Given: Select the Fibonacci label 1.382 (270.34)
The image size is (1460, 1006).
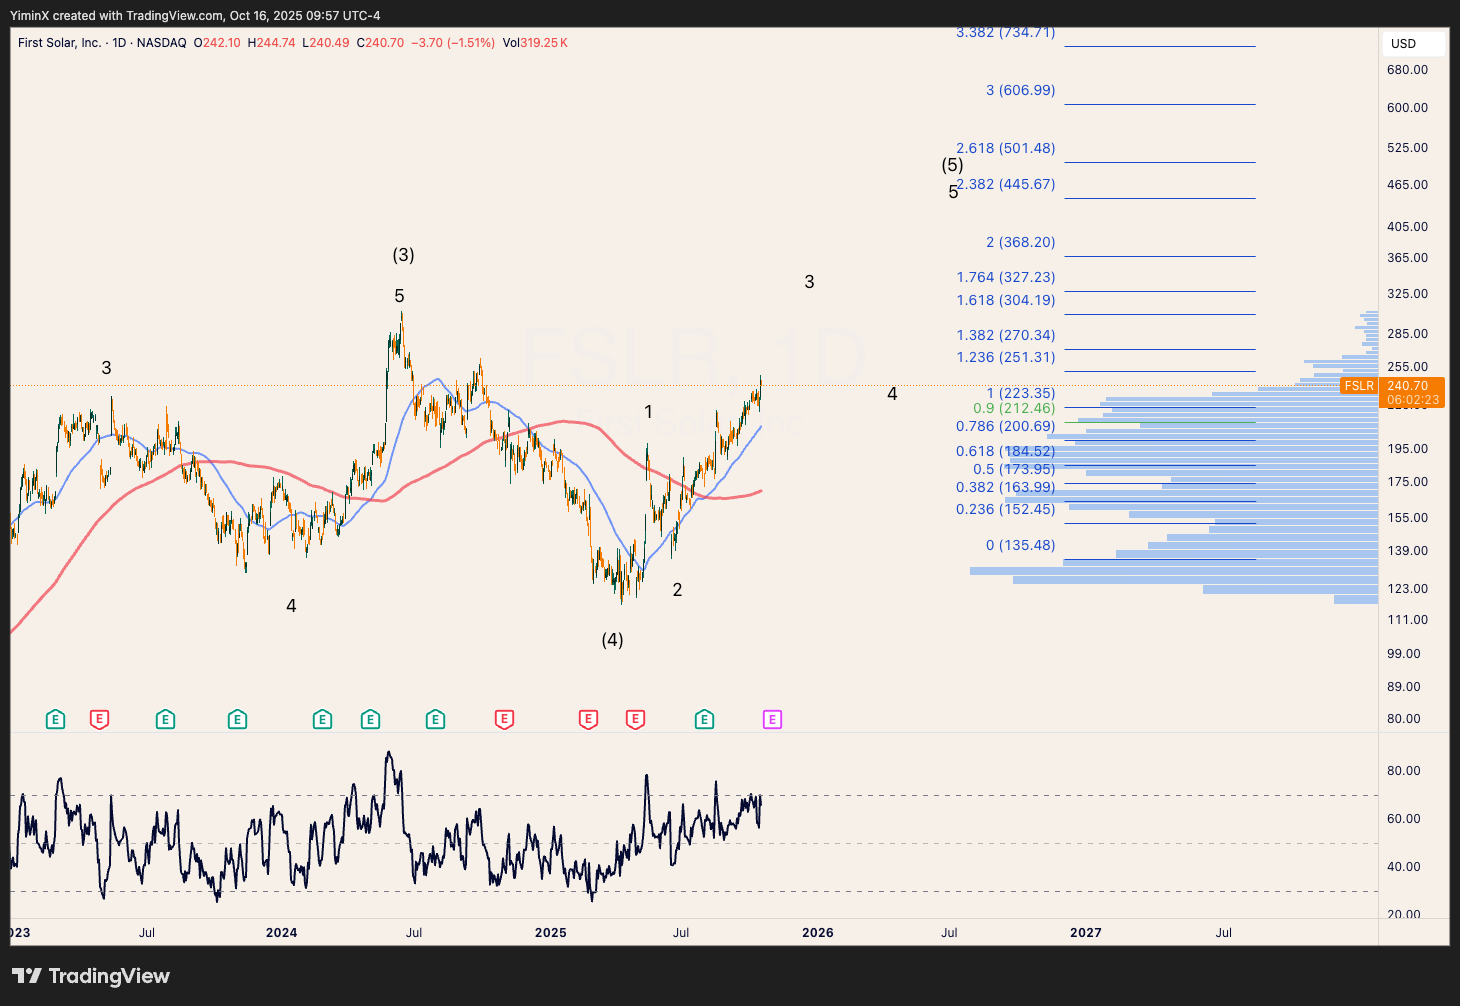Looking at the screenshot, I should coord(1005,335).
